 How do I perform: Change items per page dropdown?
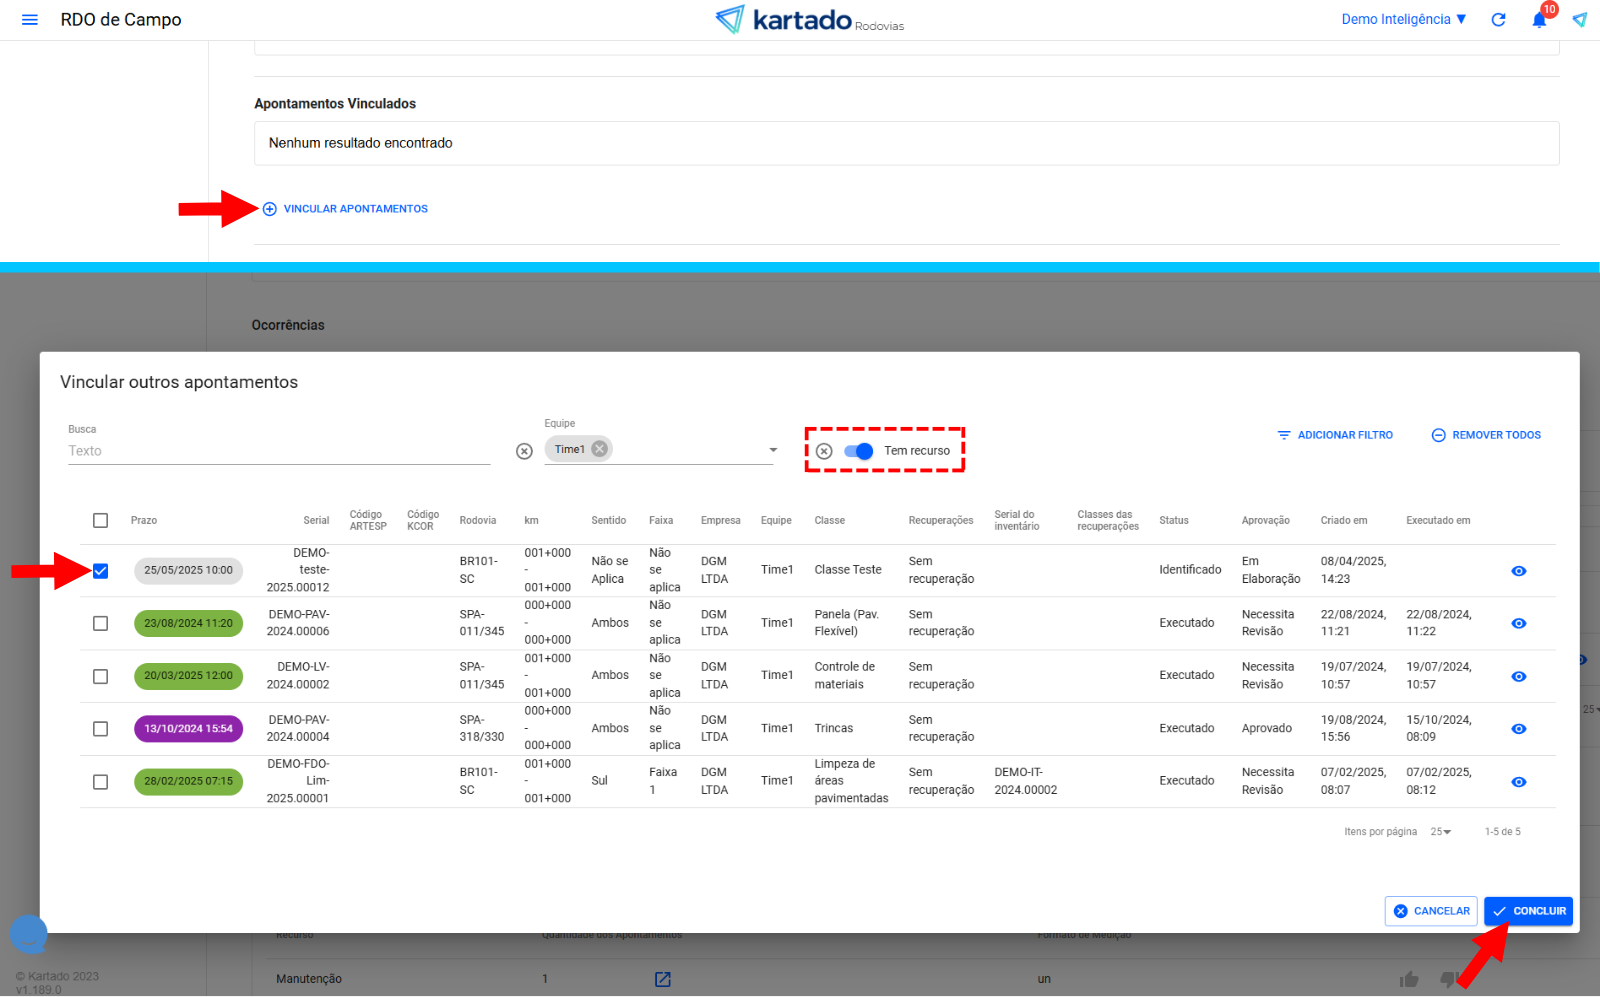pos(1440,832)
